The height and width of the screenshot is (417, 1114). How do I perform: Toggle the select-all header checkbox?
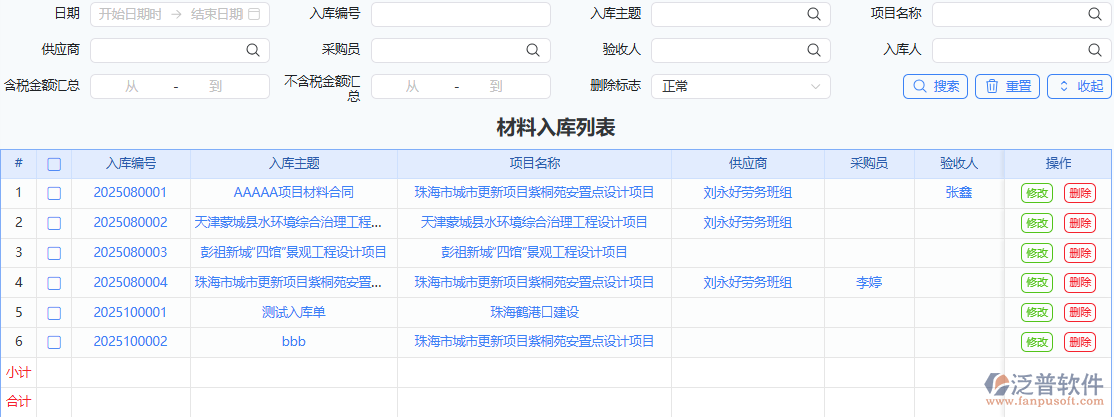click(54, 164)
